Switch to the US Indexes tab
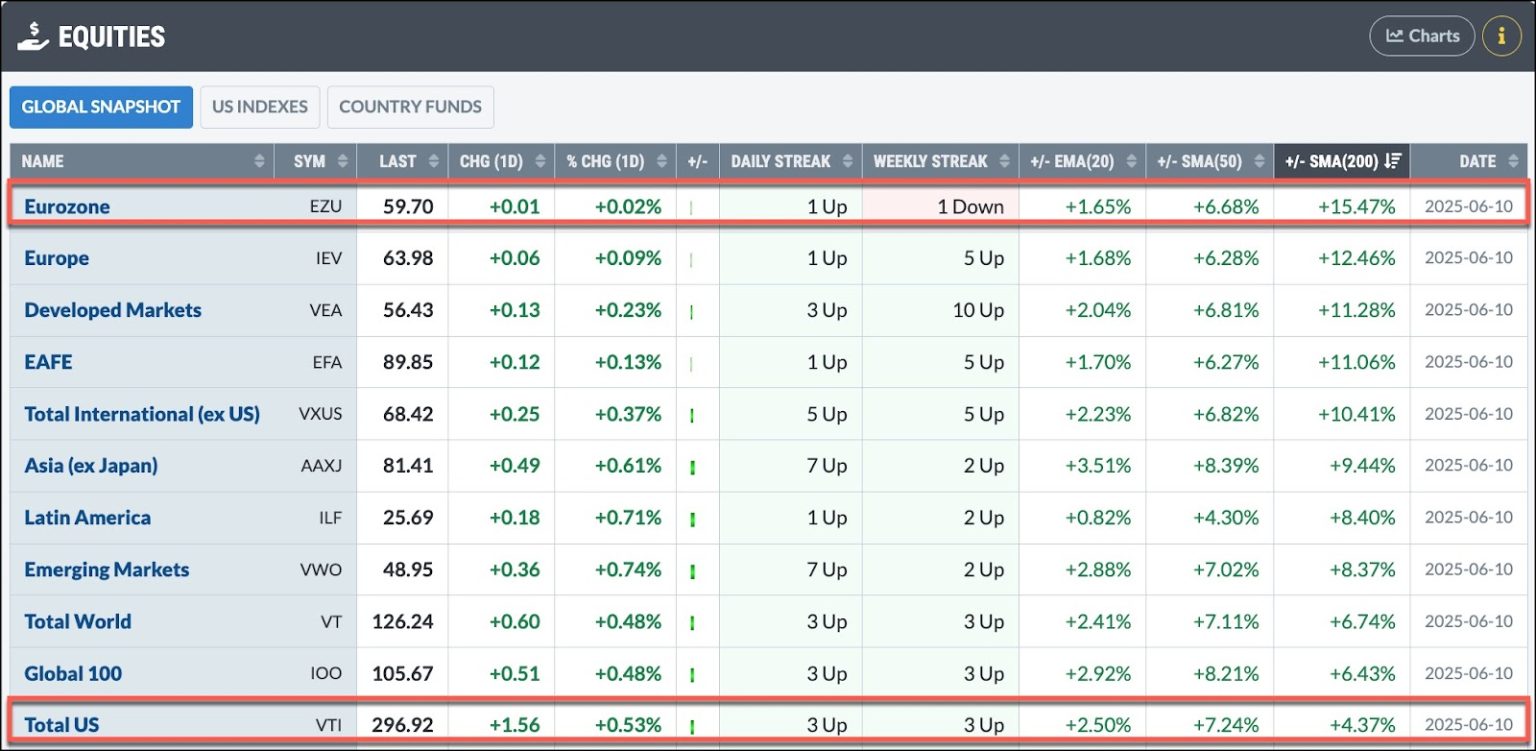 tap(260, 107)
